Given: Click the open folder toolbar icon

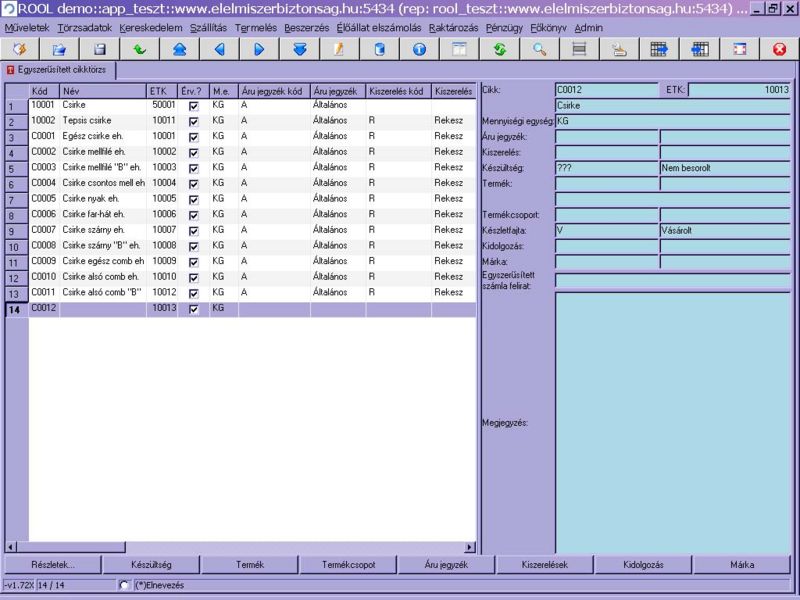Looking at the screenshot, I should tap(59, 48).
